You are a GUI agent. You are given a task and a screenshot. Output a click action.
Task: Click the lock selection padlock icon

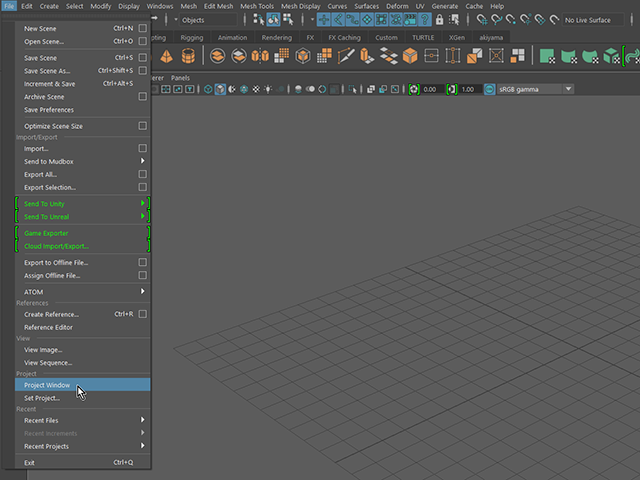point(439,20)
